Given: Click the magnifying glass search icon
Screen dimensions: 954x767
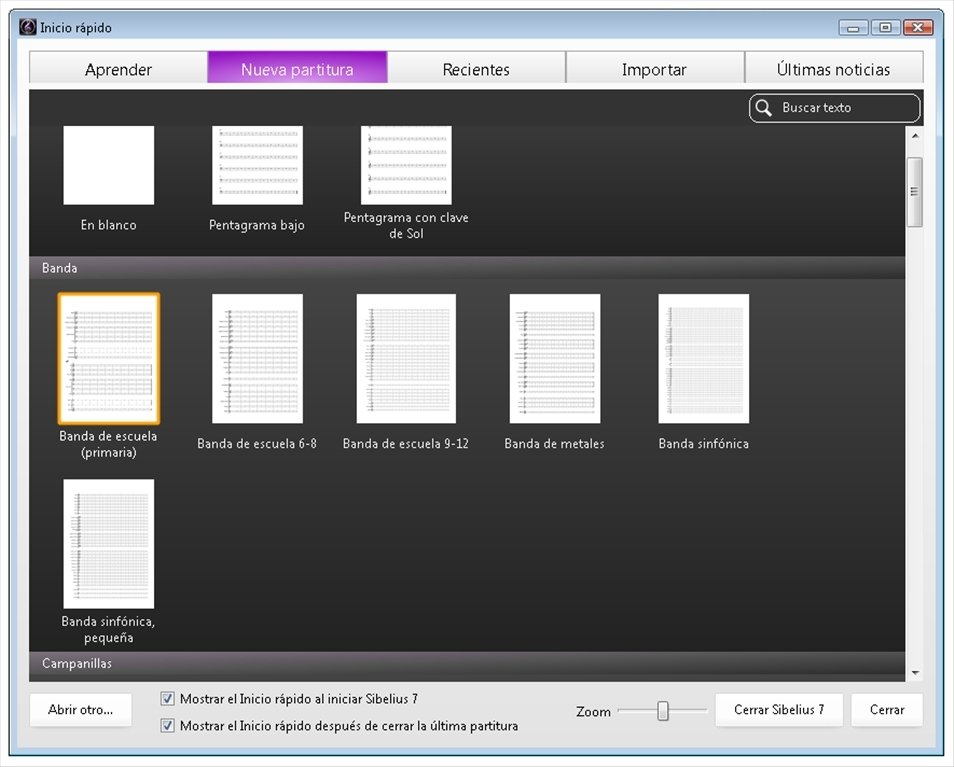Looking at the screenshot, I should (764, 108).
